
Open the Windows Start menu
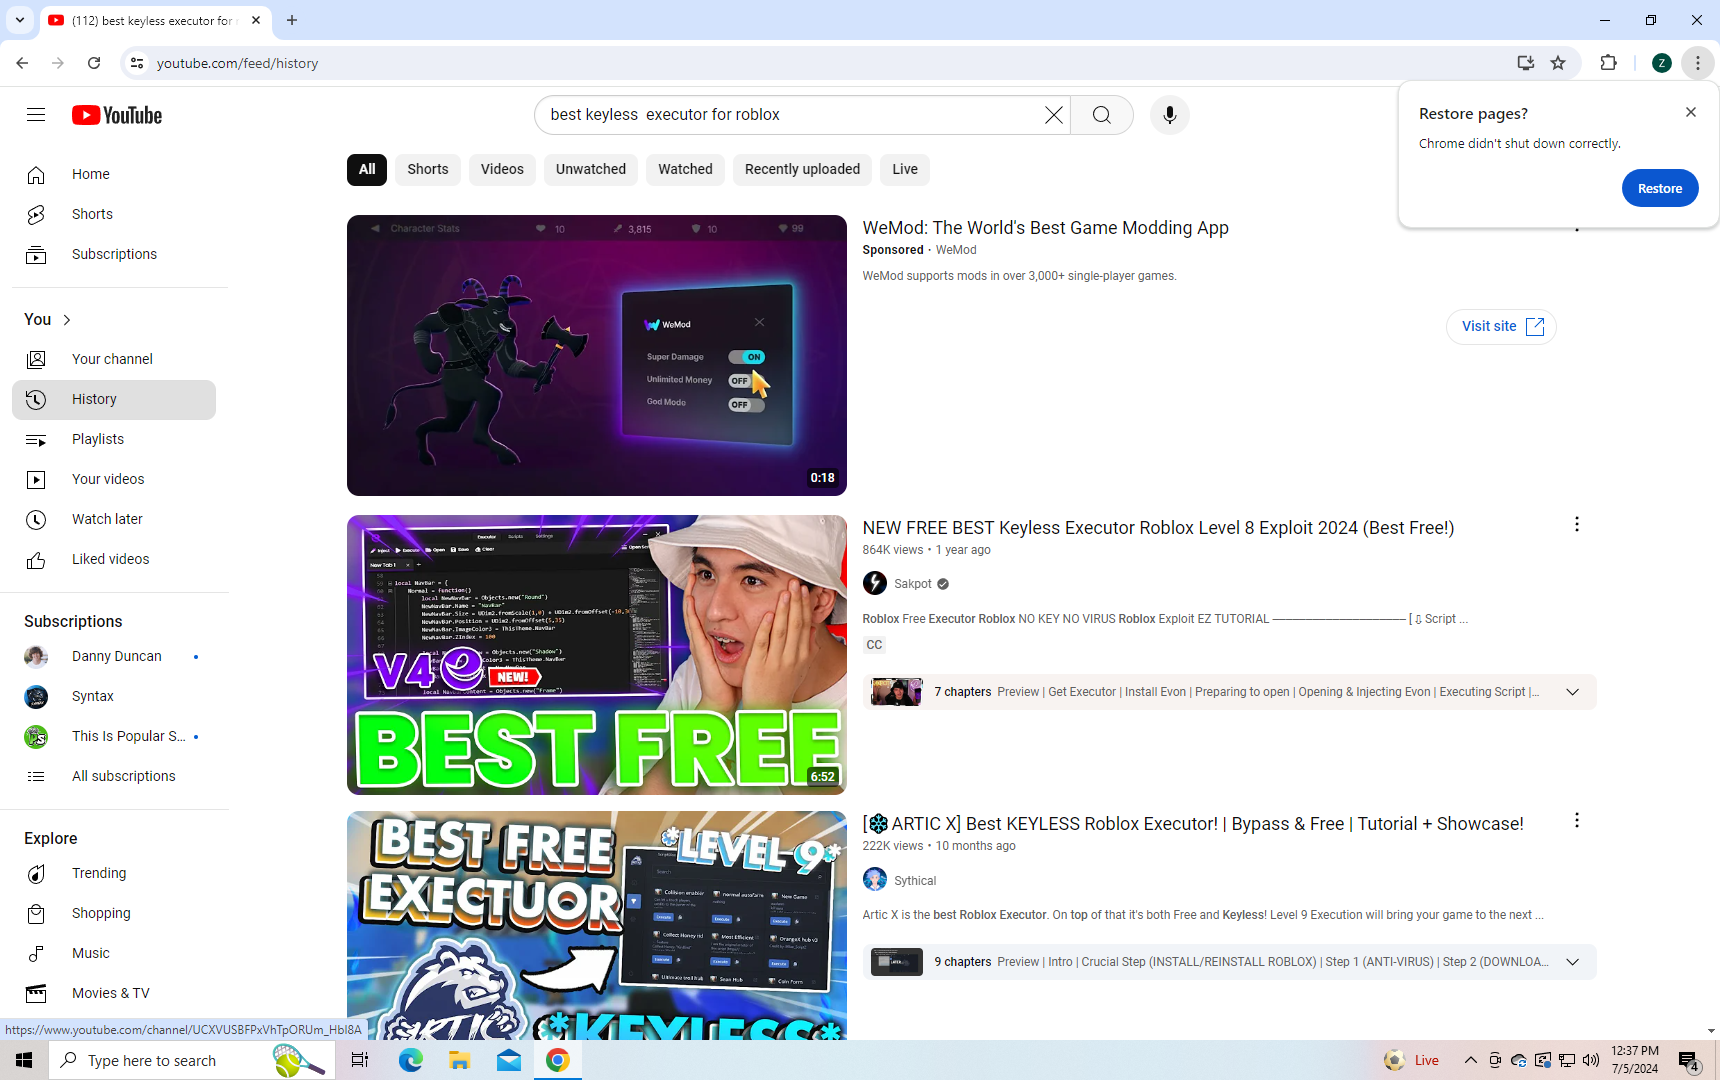pyautogui.click(x=24, y=1060)
